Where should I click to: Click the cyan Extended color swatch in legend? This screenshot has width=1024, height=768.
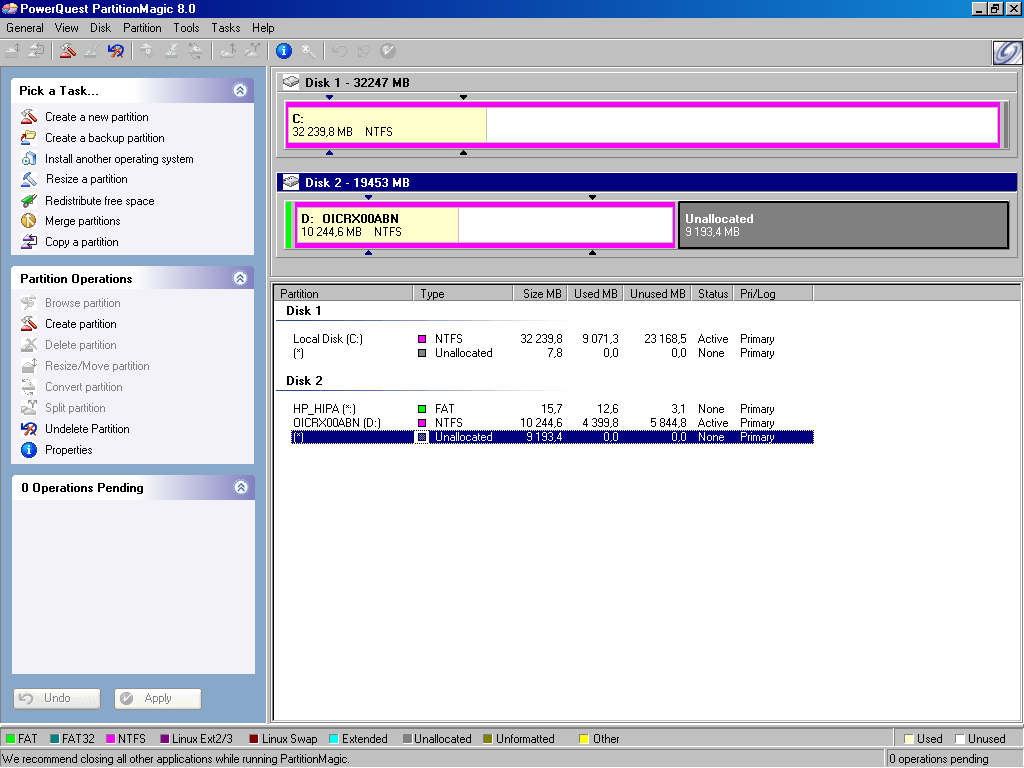point(334,739)
